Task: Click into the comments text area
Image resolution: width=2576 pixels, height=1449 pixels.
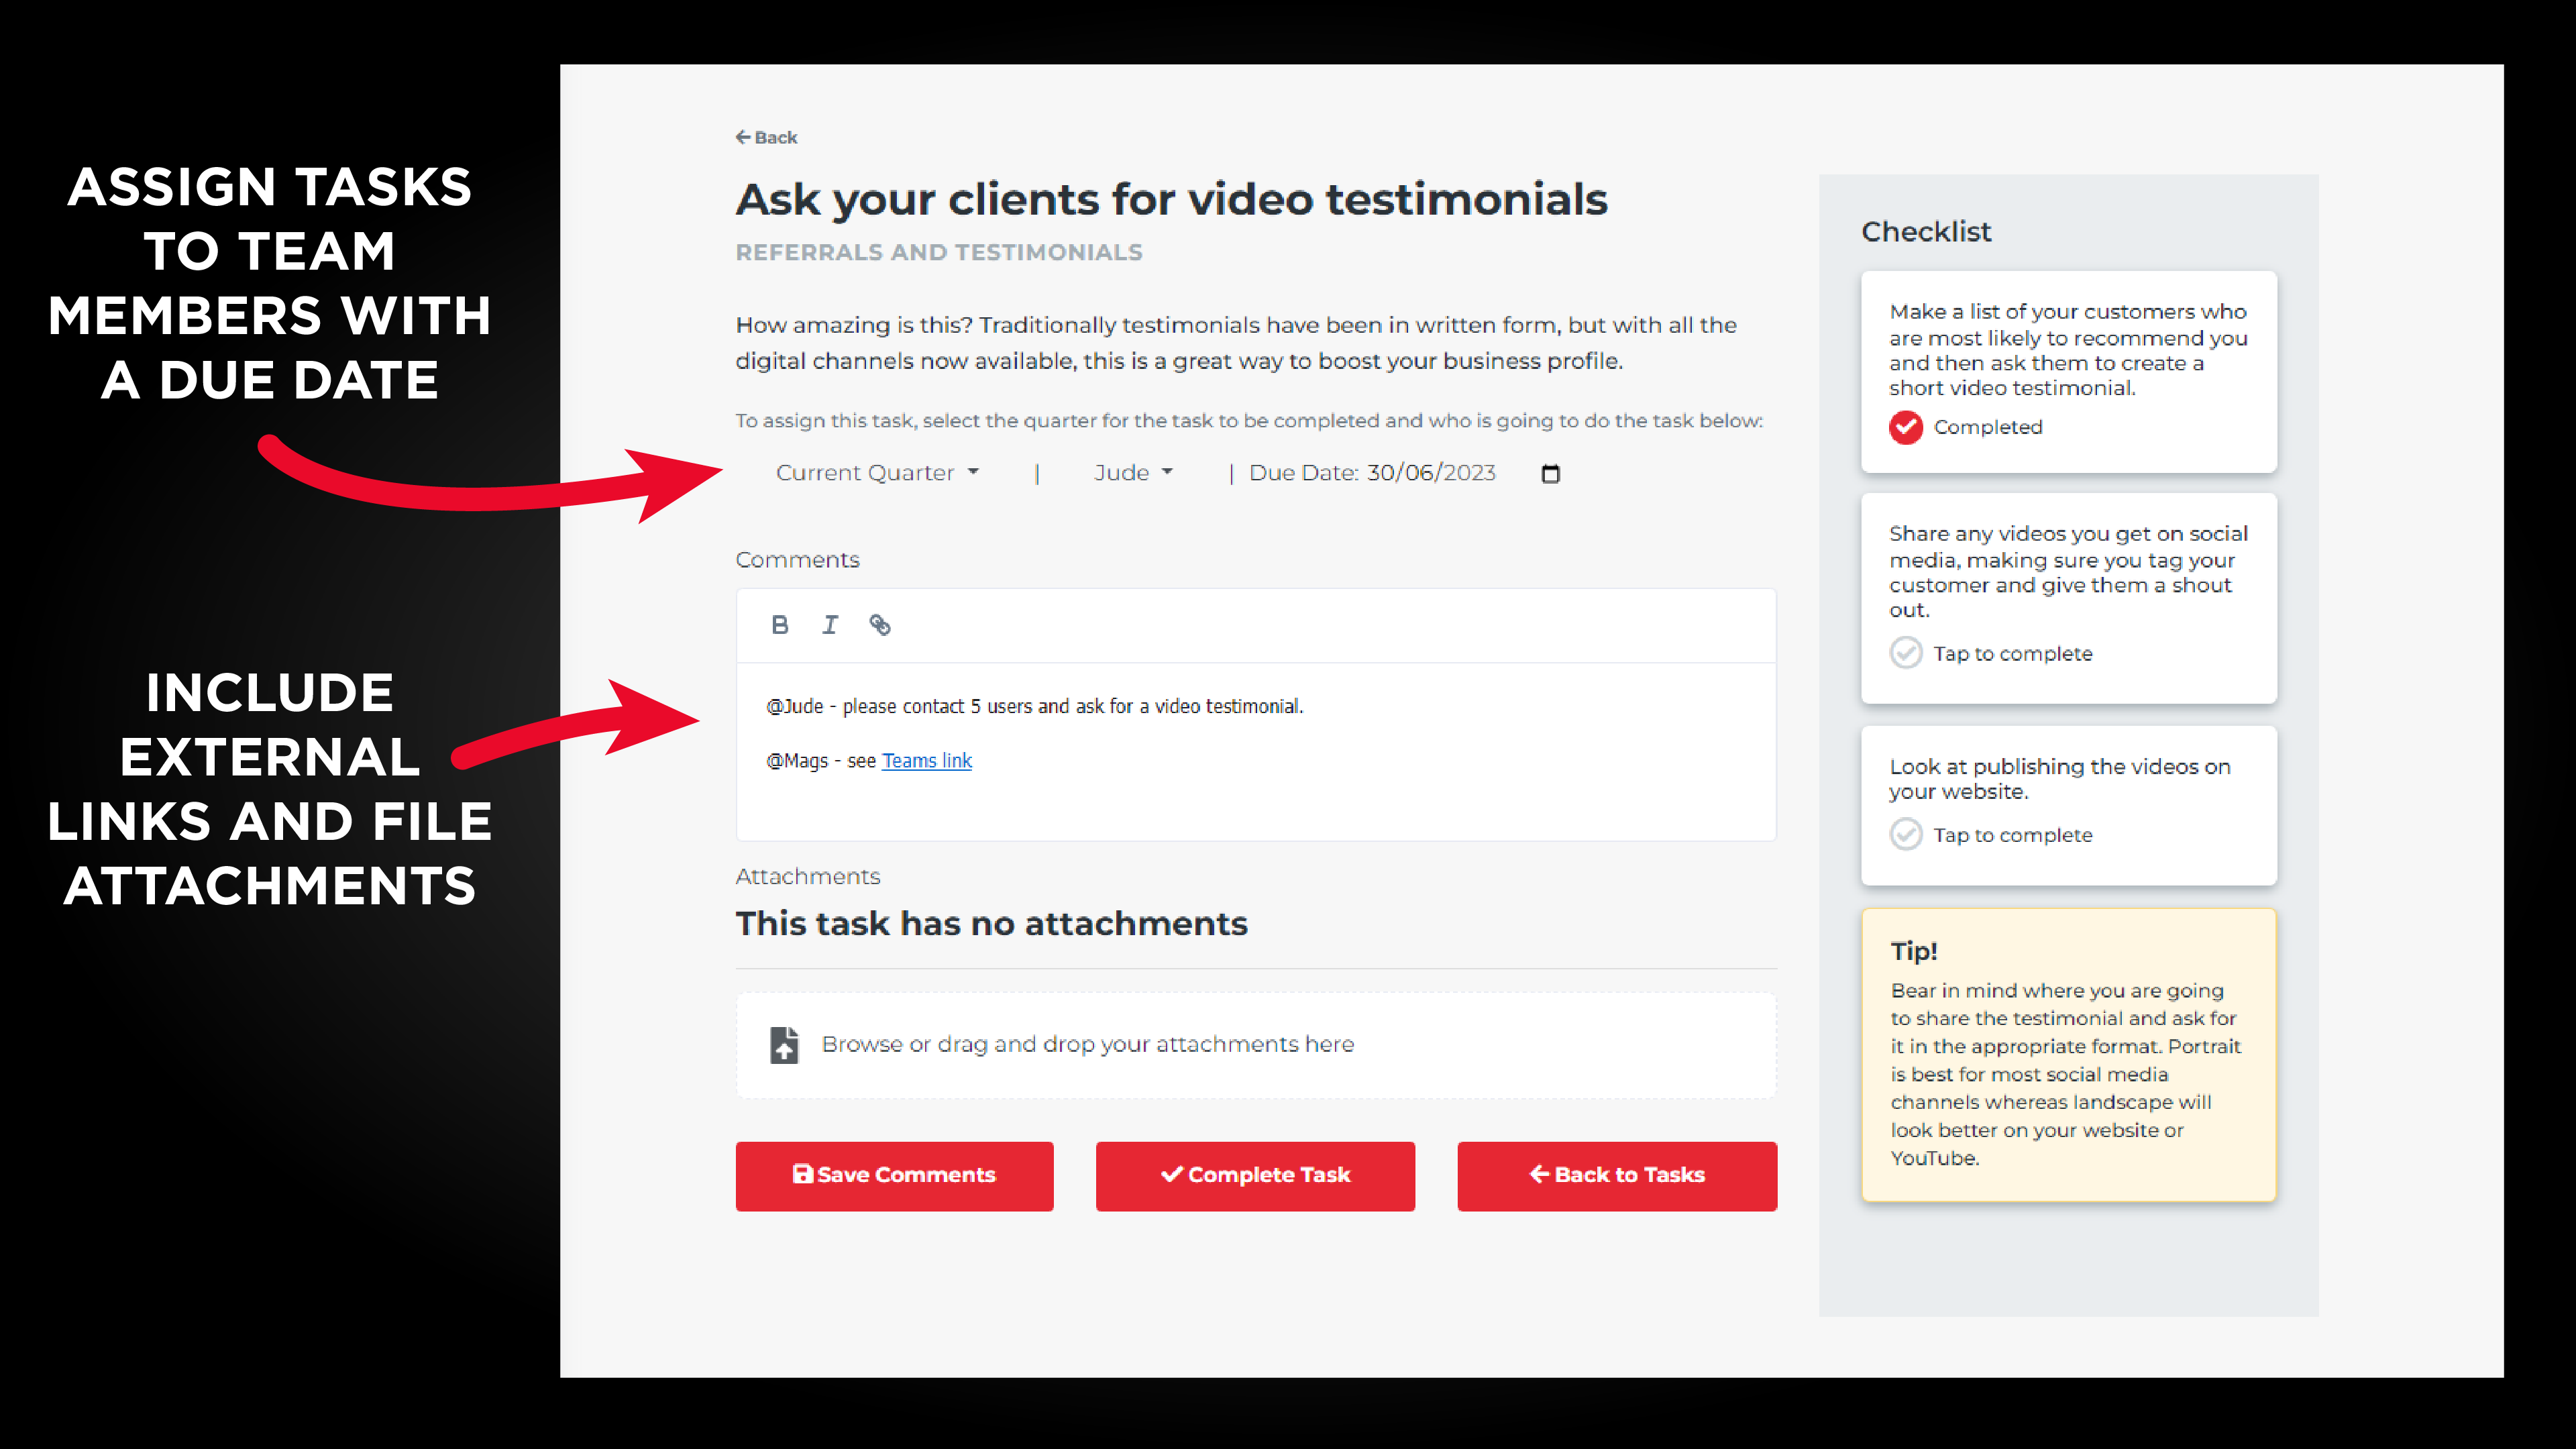Action: 1256,751
